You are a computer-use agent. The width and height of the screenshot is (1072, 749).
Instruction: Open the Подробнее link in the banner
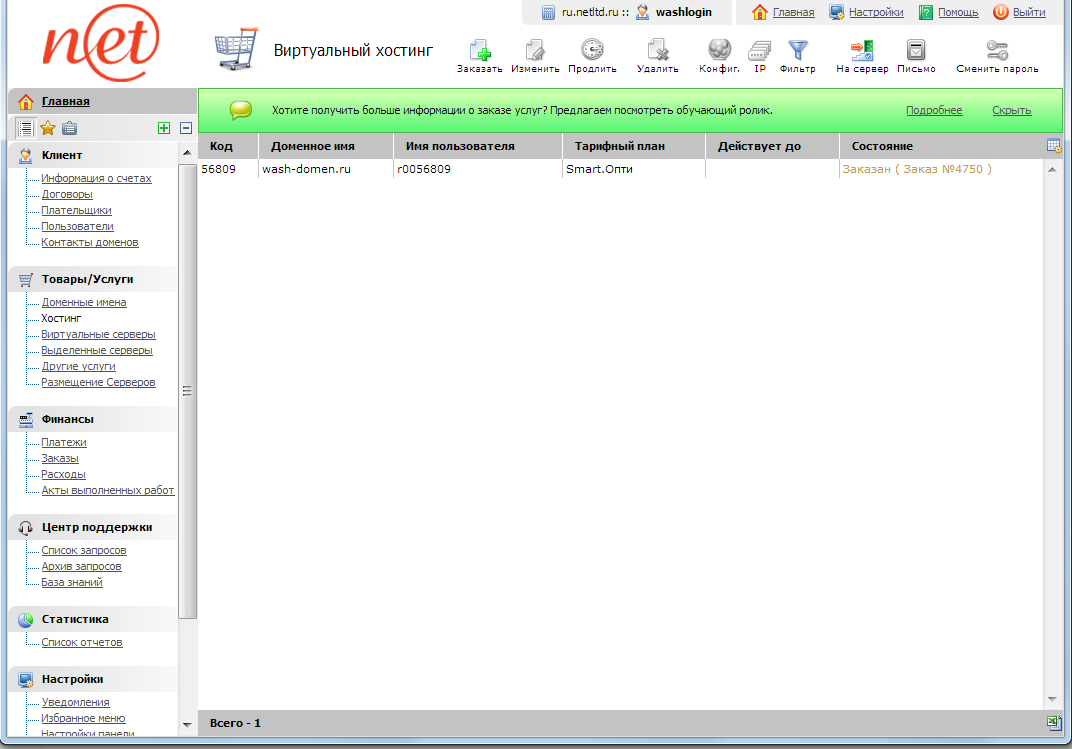[x=934, y=110]
